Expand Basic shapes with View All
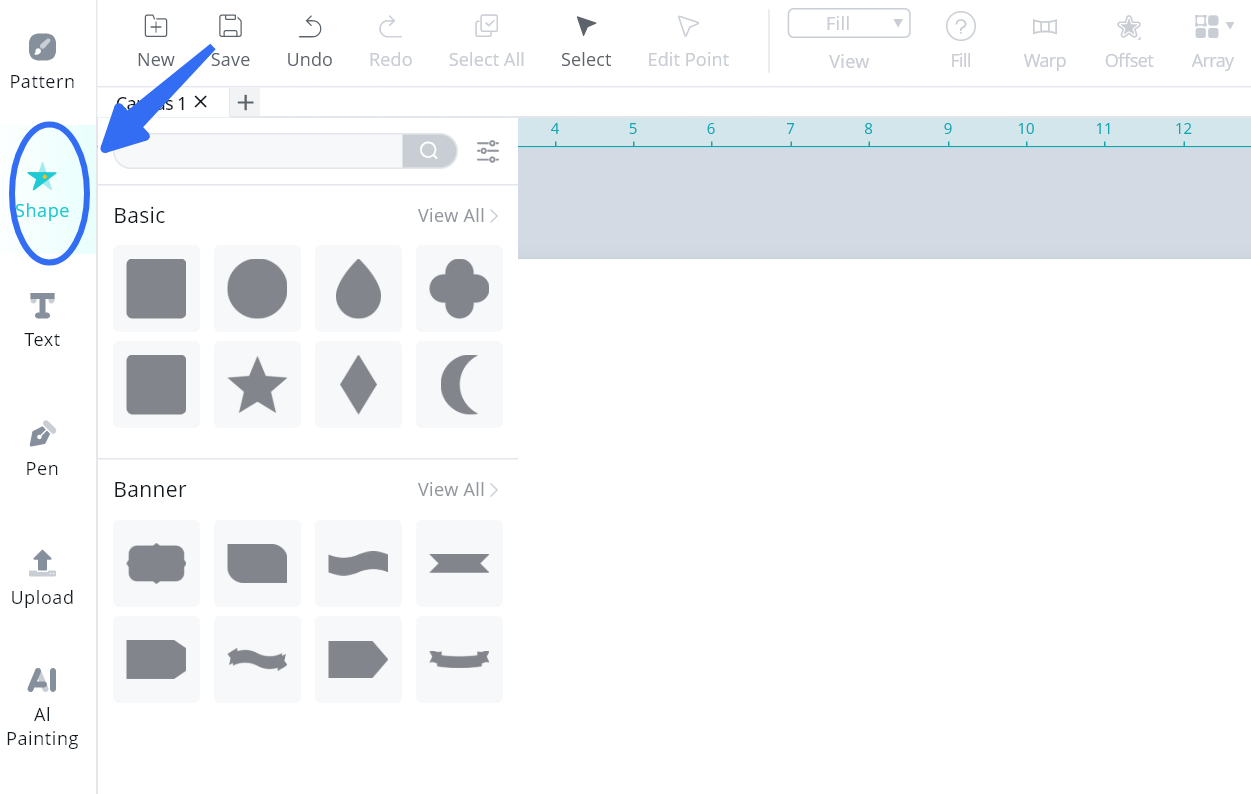Screen dimensions: 1251x794 (458, 216)
